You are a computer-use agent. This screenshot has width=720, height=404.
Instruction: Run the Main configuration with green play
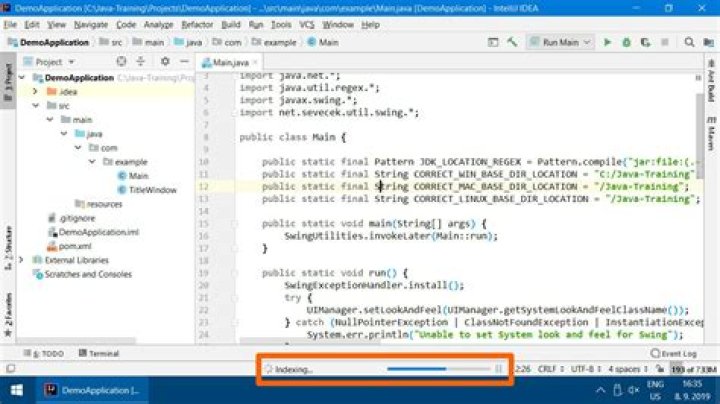[607, 42]
